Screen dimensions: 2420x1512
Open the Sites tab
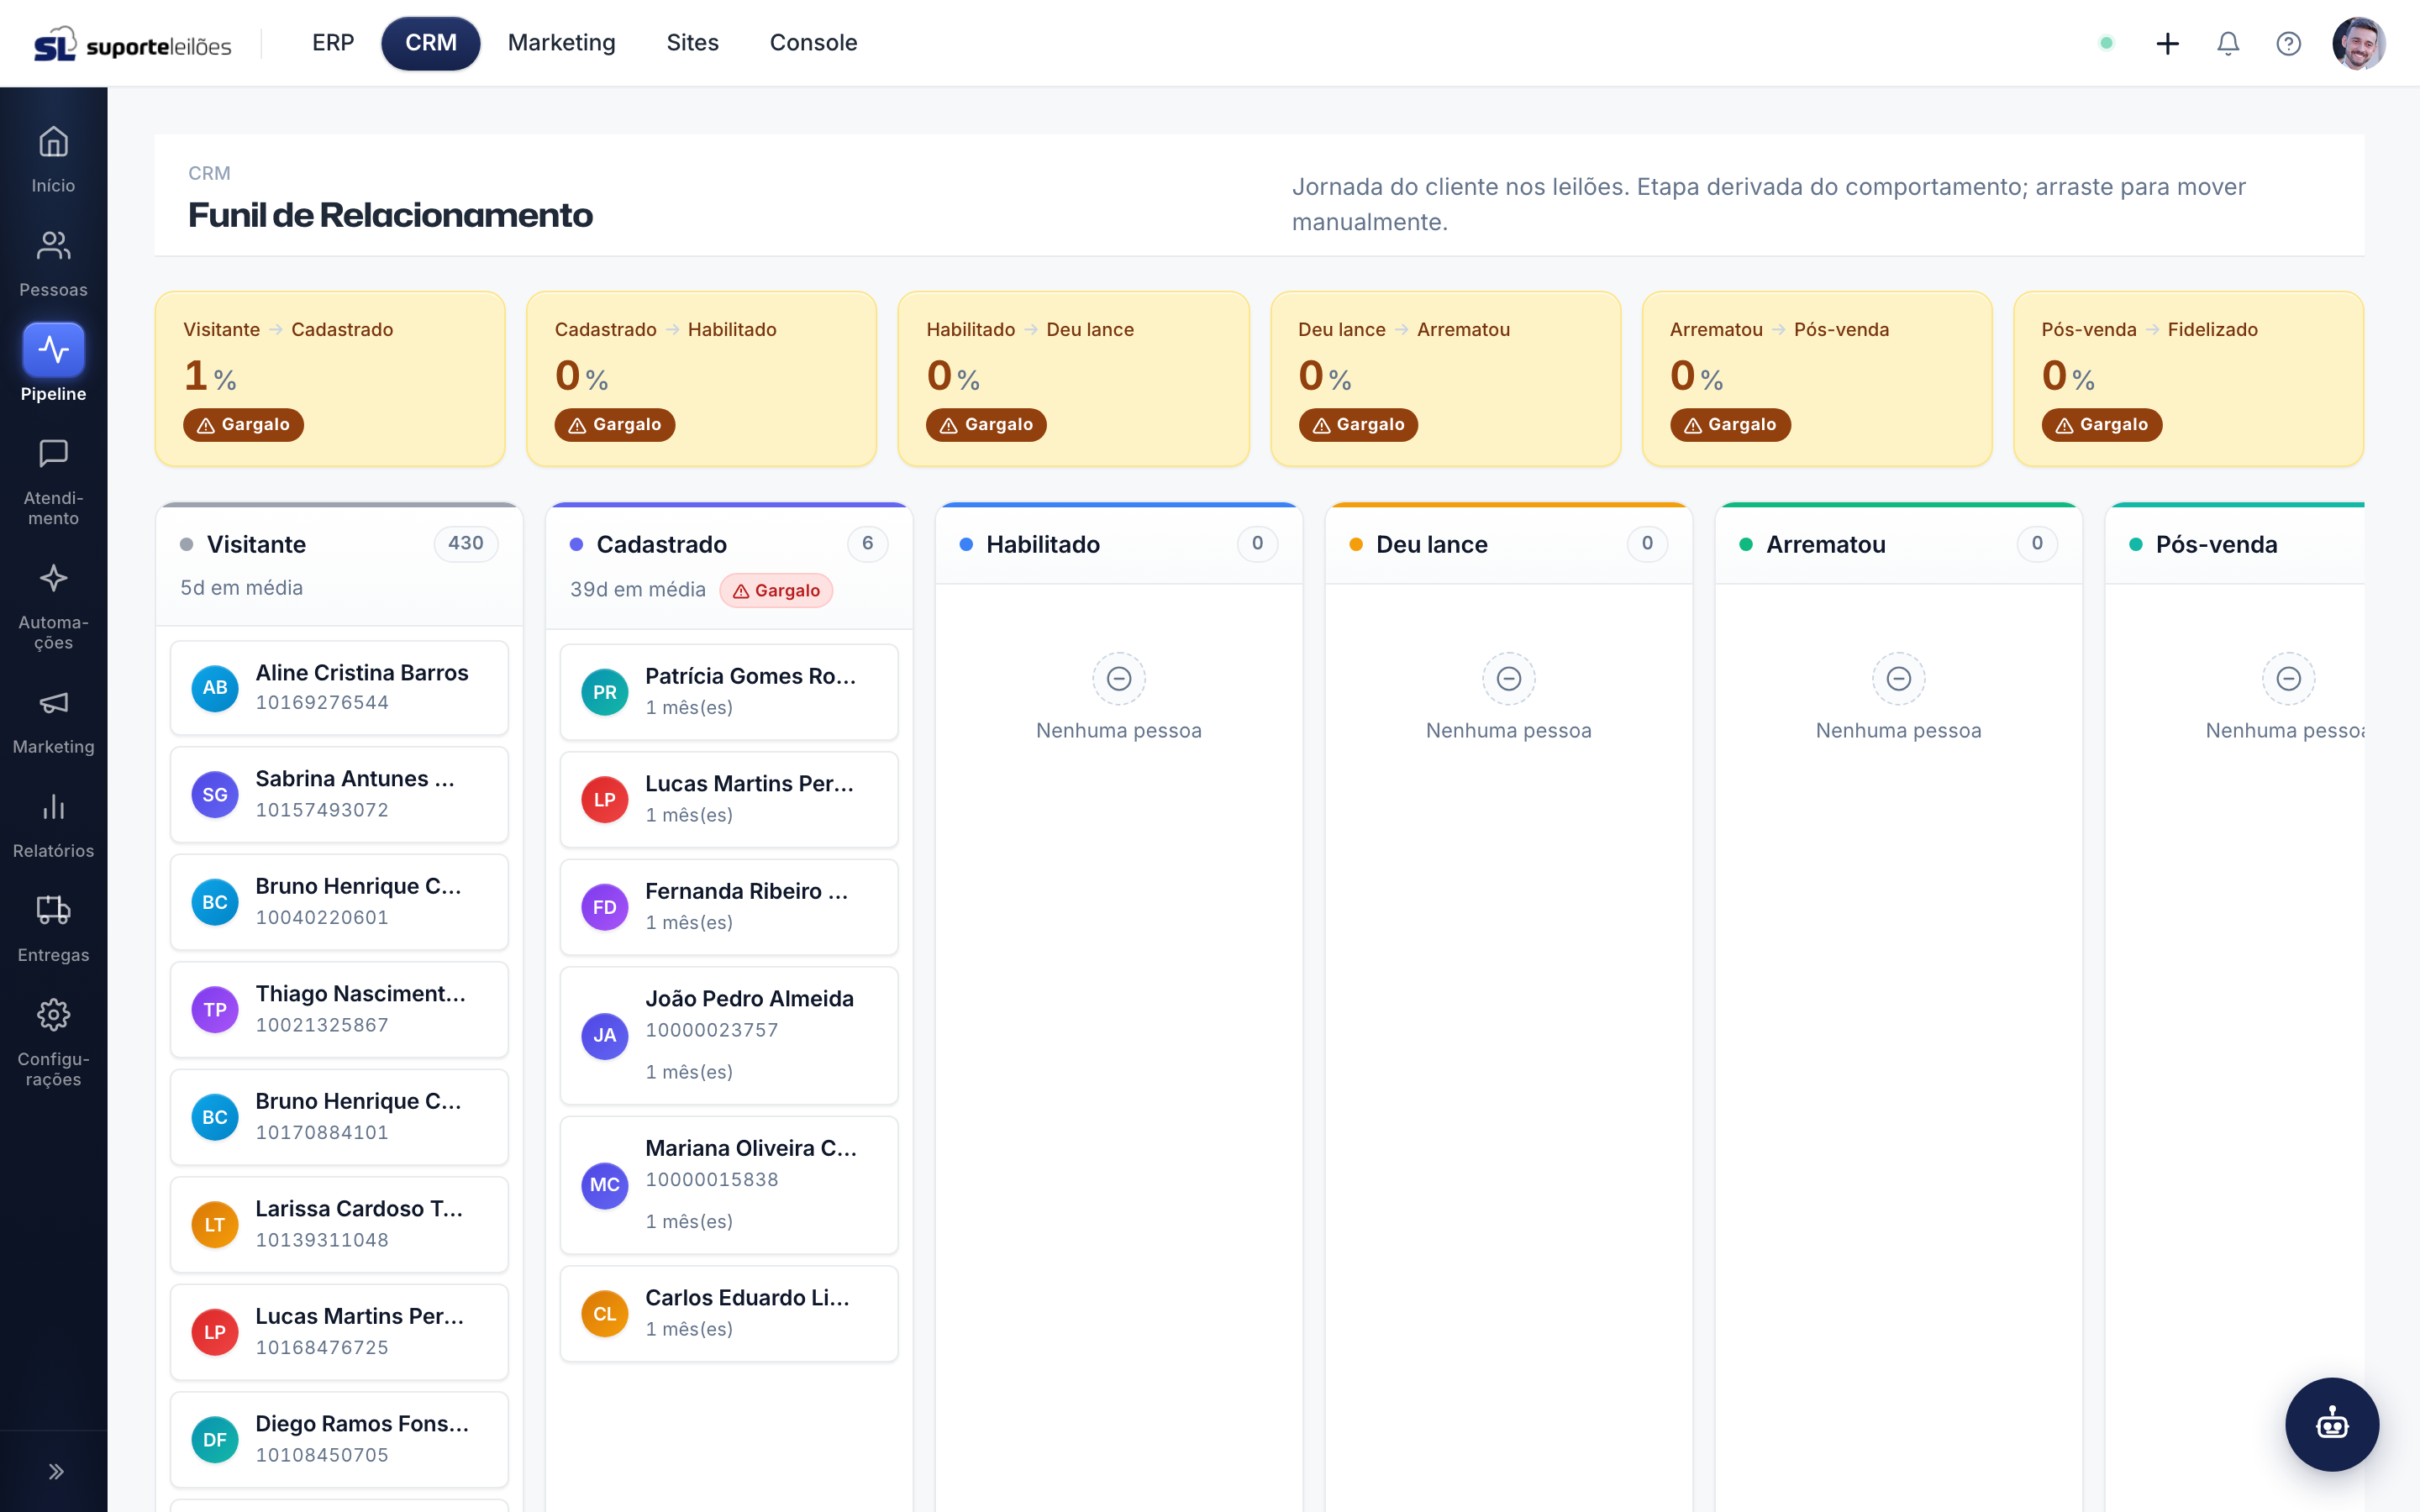[693, 43]
